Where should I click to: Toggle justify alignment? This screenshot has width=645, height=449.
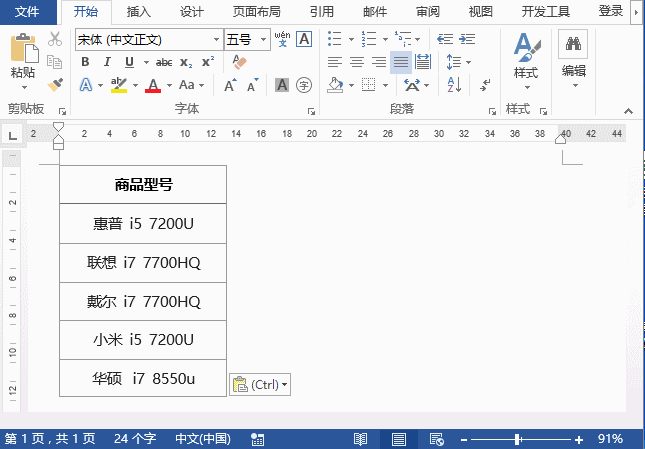(x=401, y=62)
